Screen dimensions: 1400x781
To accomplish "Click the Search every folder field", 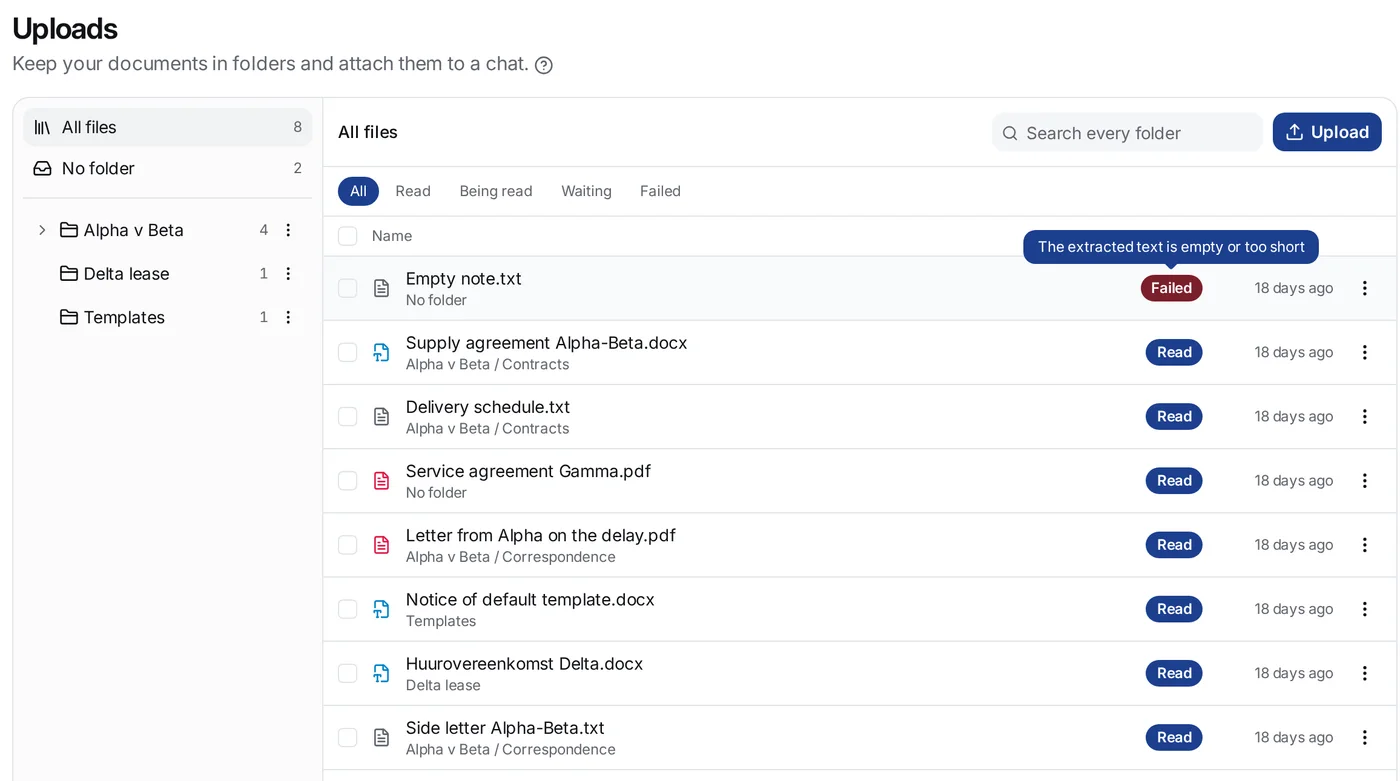I will coord(1127,133).
